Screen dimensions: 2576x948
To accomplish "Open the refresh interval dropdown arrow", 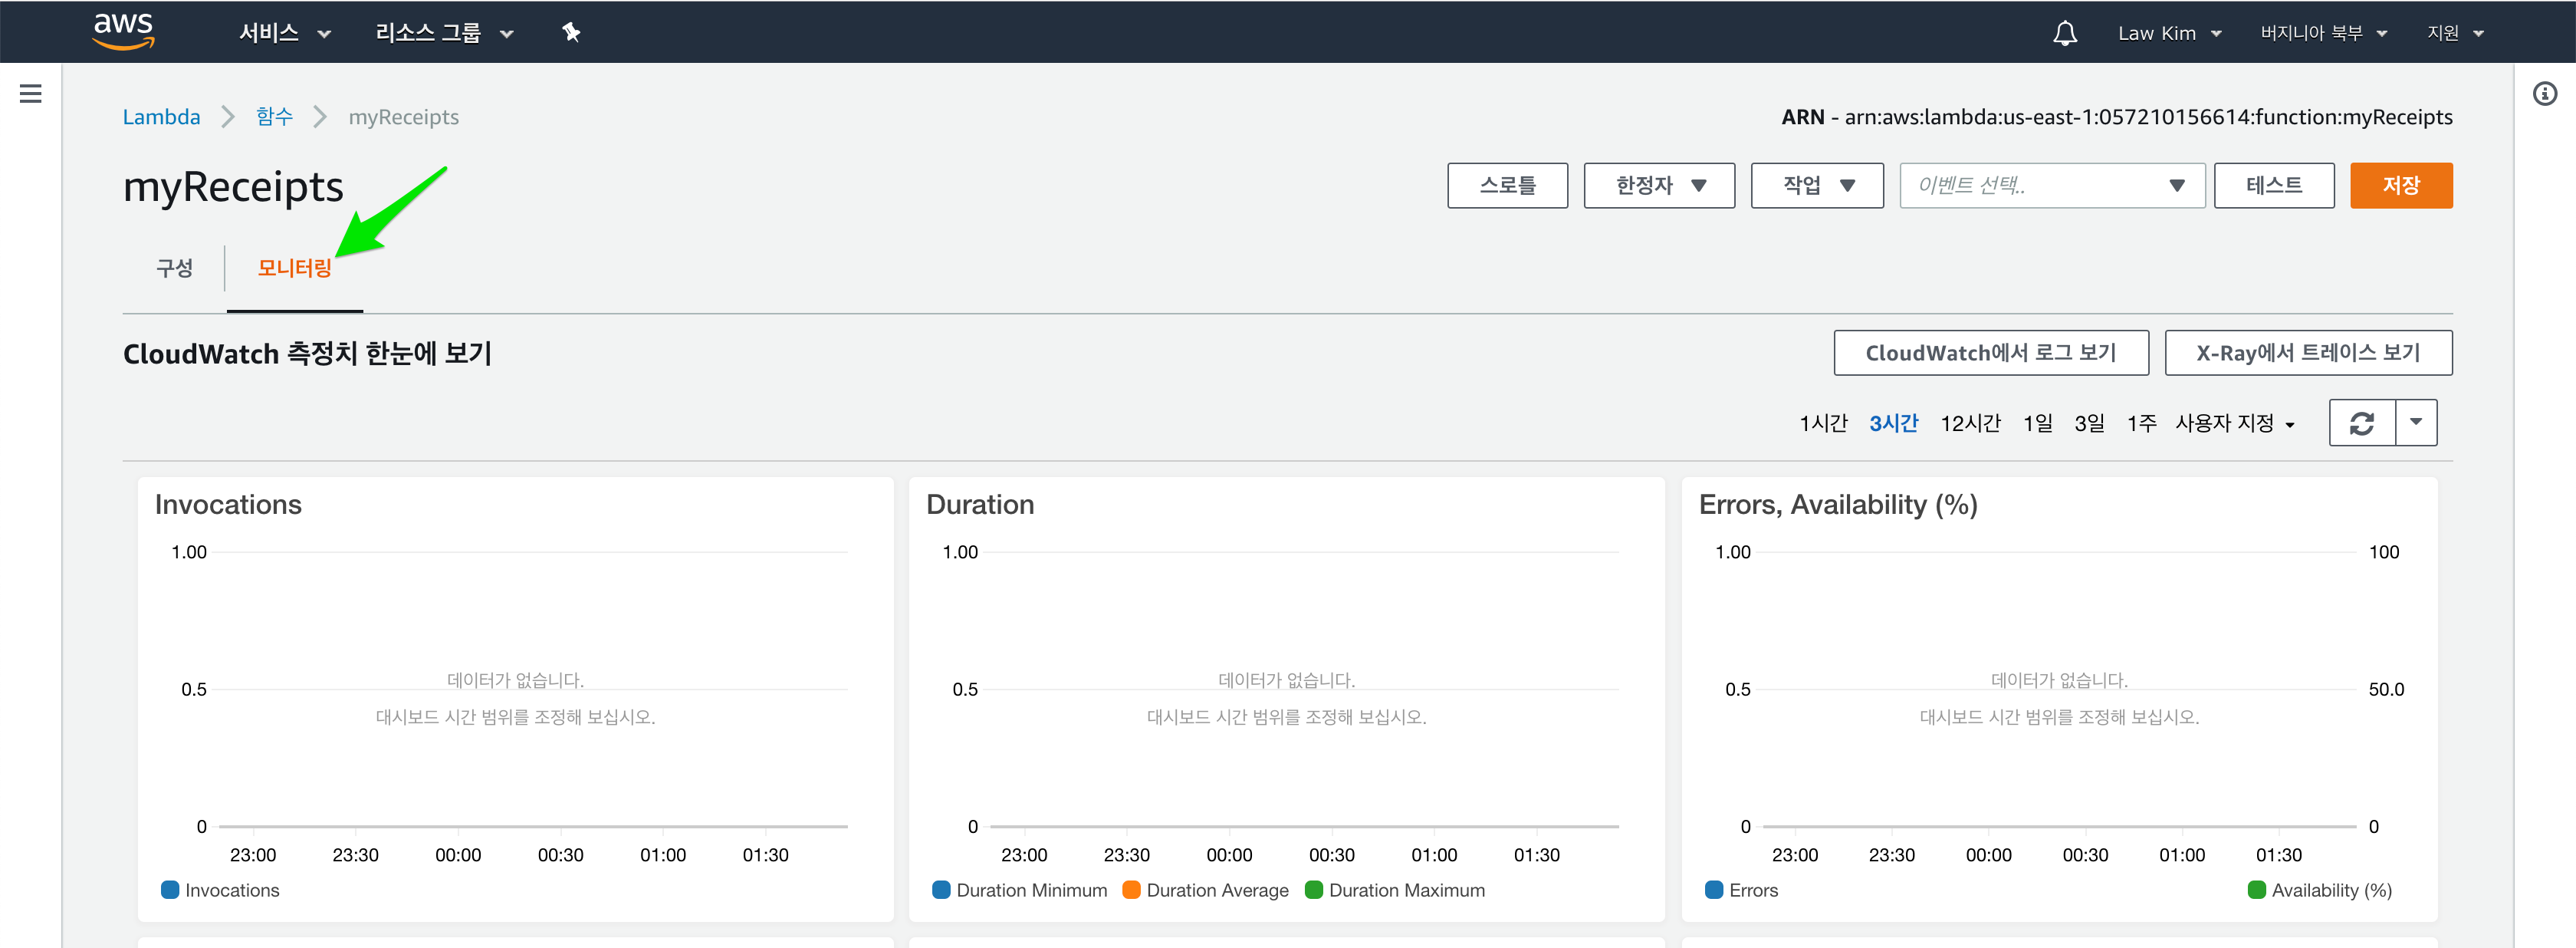I will pos(2416,423).
